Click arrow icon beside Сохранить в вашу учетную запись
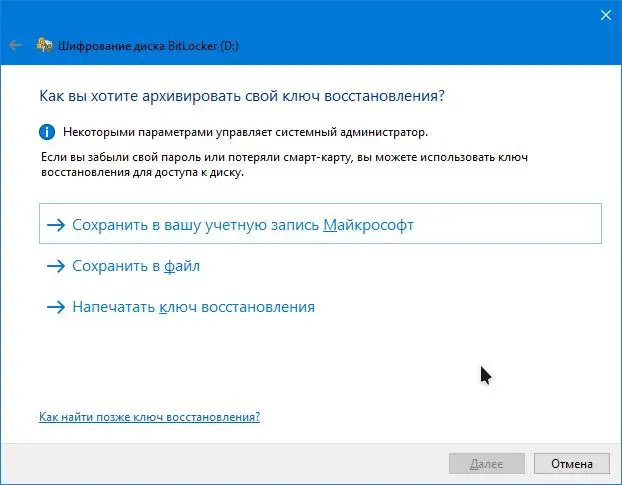Image resolution: width=622 pixels, height=485 pixels. [x=56, y=225]
